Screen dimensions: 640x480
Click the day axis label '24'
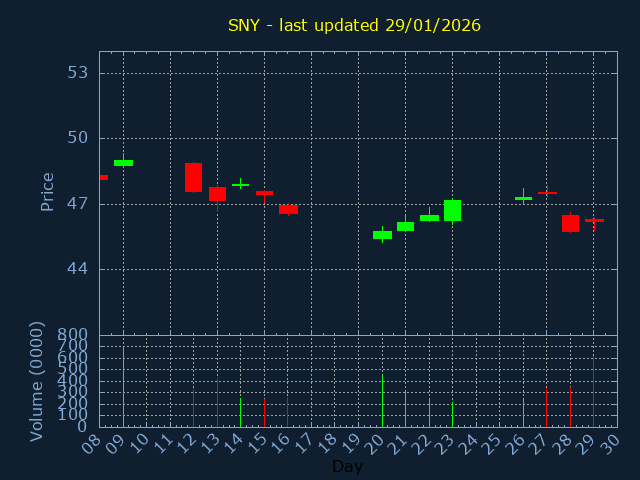point(468,444)
